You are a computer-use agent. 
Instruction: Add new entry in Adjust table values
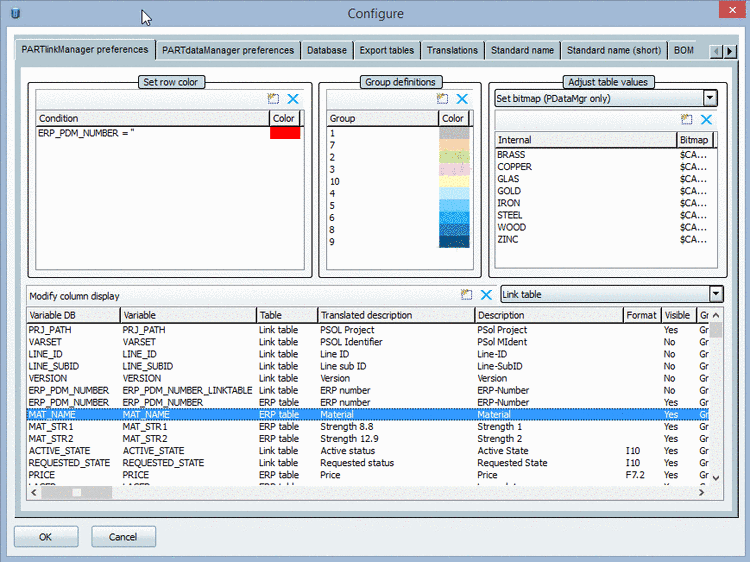pyautogui.click(x=688, y=120)
